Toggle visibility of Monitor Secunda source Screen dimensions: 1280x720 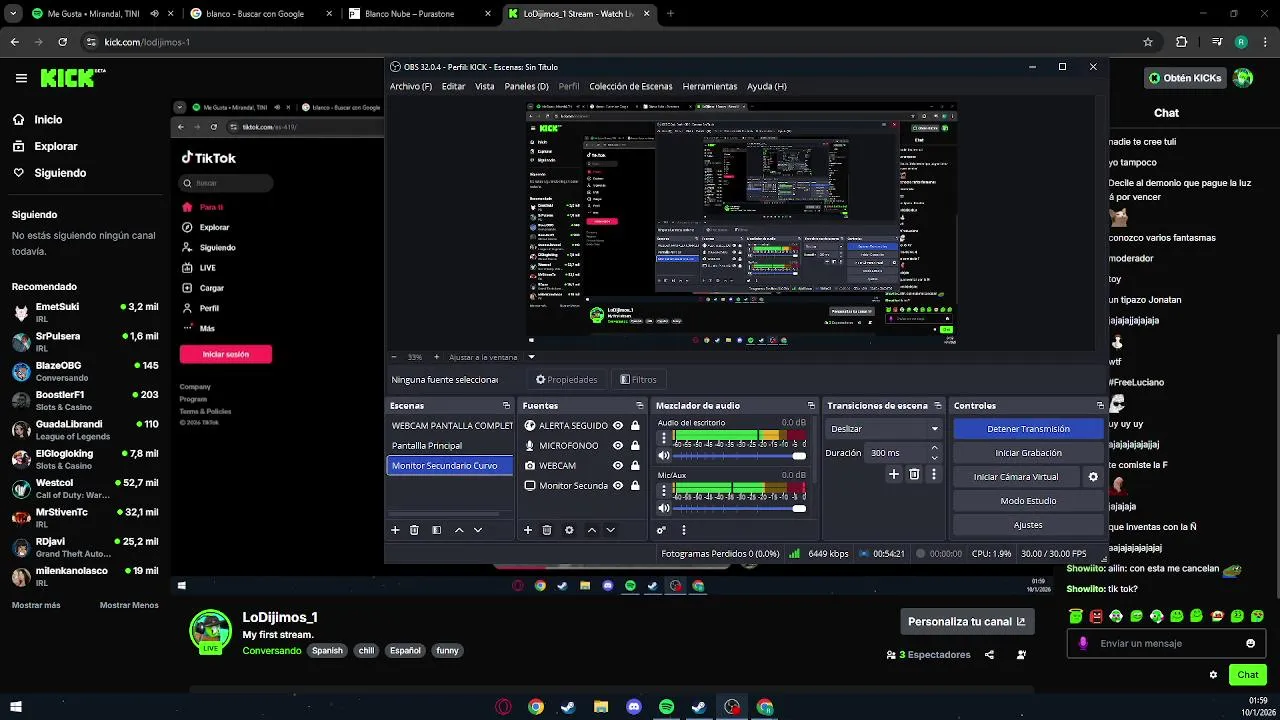618,486
